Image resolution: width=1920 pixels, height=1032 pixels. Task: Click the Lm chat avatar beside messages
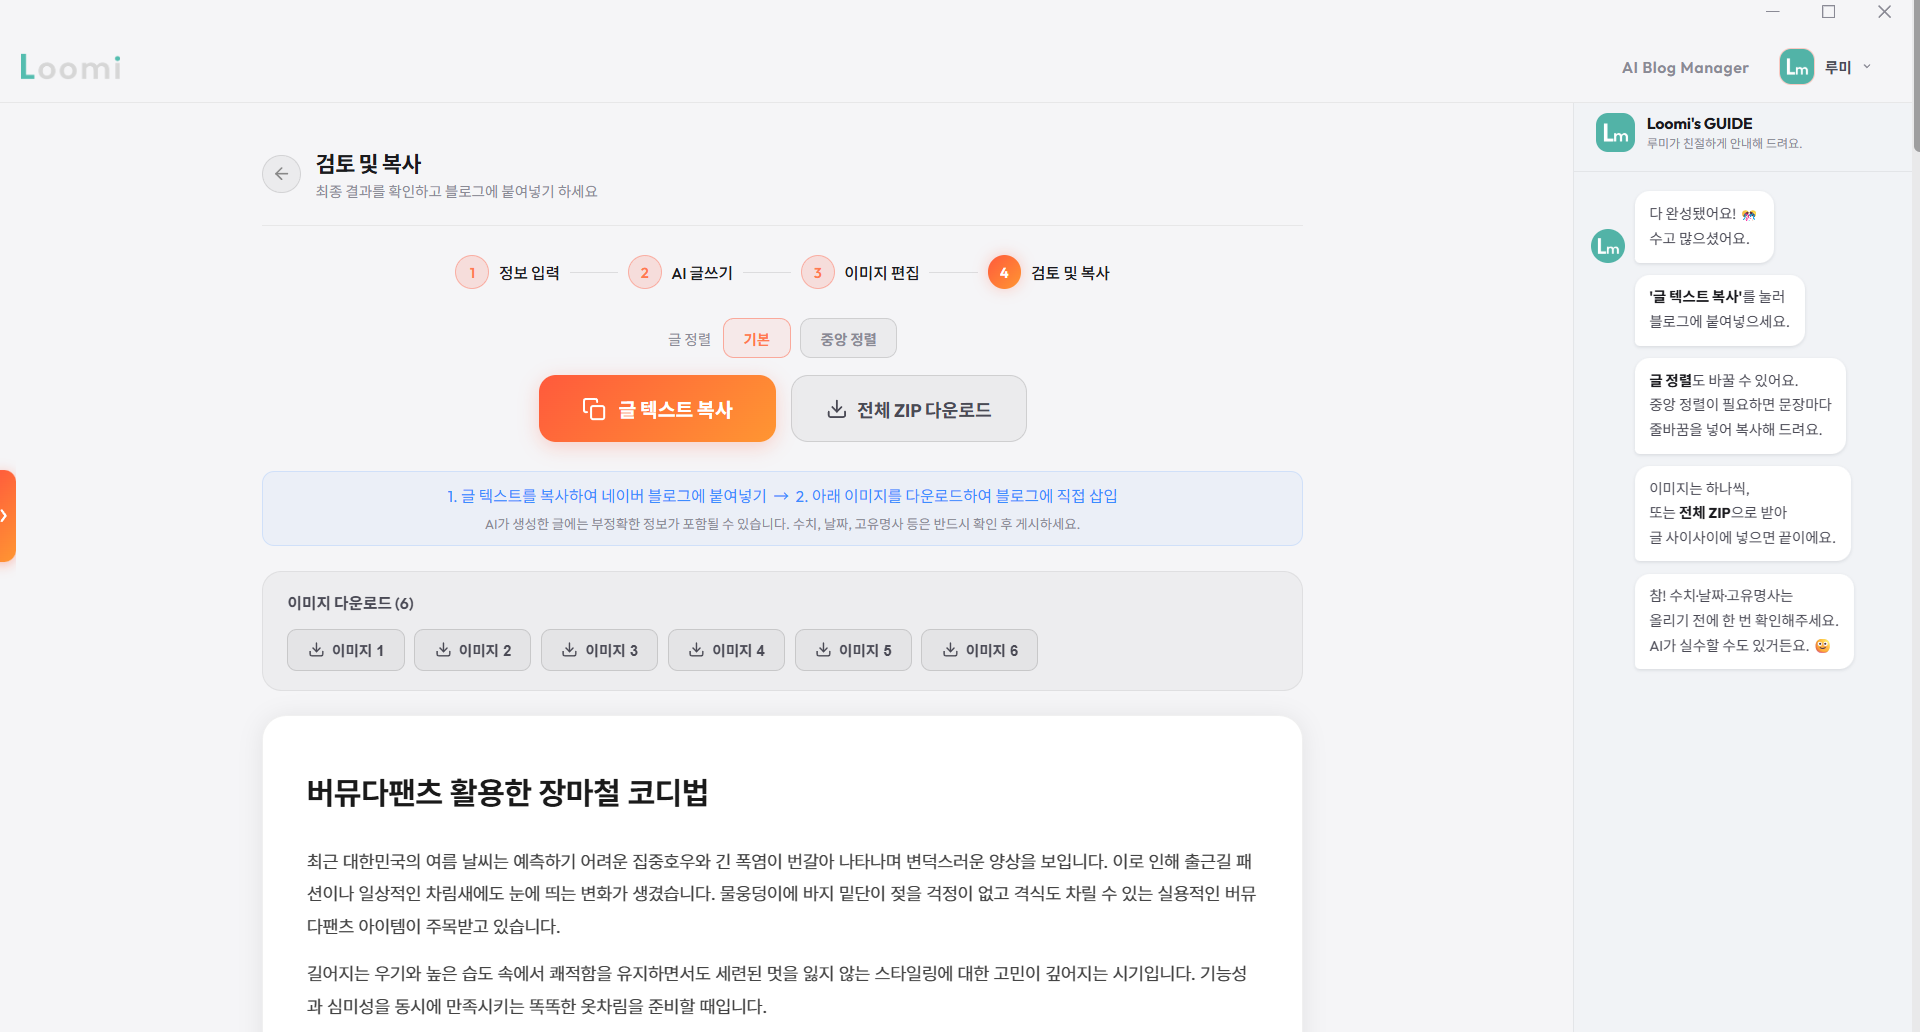(1608, 246)
